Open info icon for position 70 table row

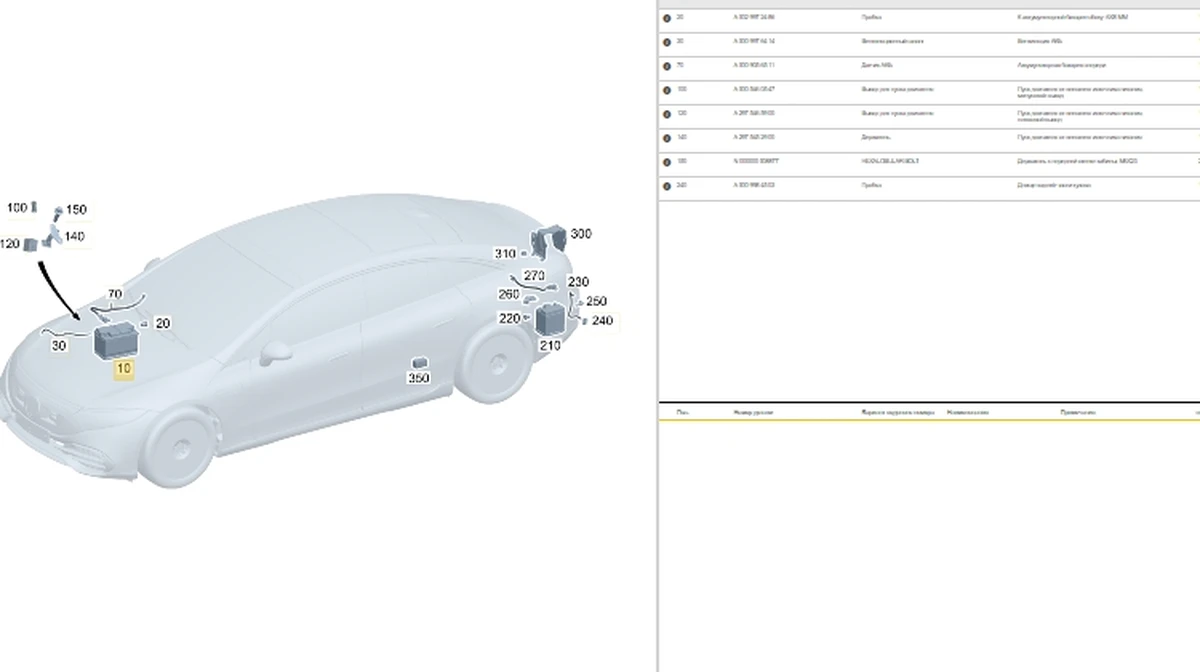(x=667, y=66)
